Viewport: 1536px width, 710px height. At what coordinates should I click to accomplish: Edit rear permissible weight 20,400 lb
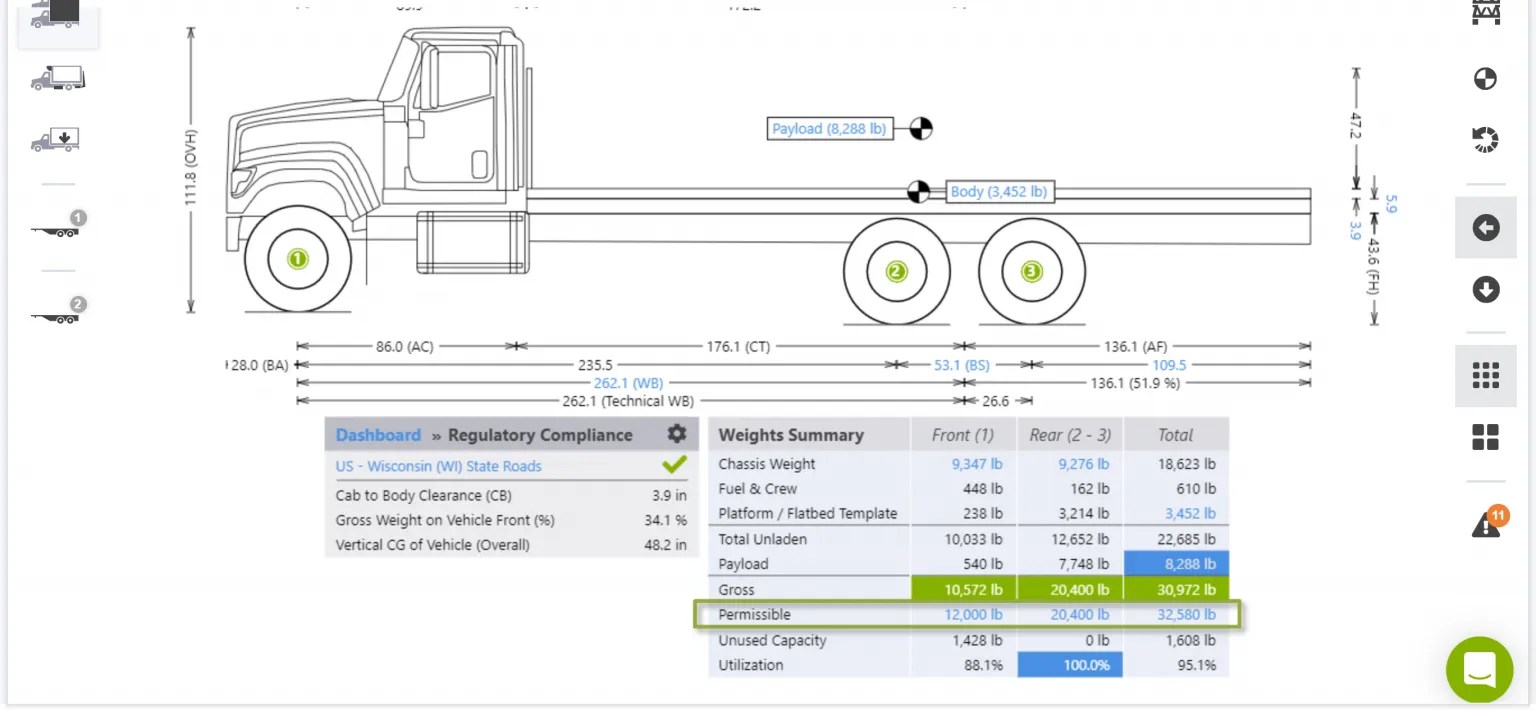pyautogui.click(x=1080, y=614)
